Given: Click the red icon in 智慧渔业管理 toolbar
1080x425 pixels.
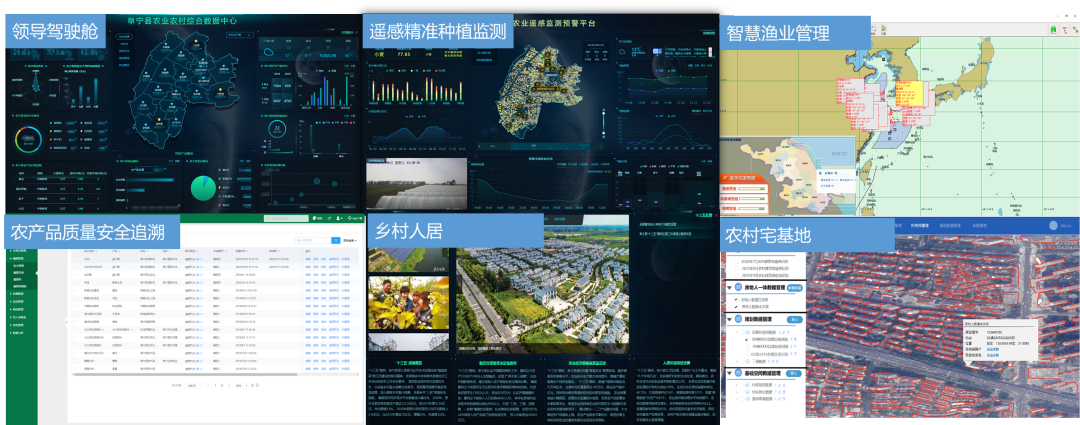Looking at the screenshot, I should click(1065, 30).
